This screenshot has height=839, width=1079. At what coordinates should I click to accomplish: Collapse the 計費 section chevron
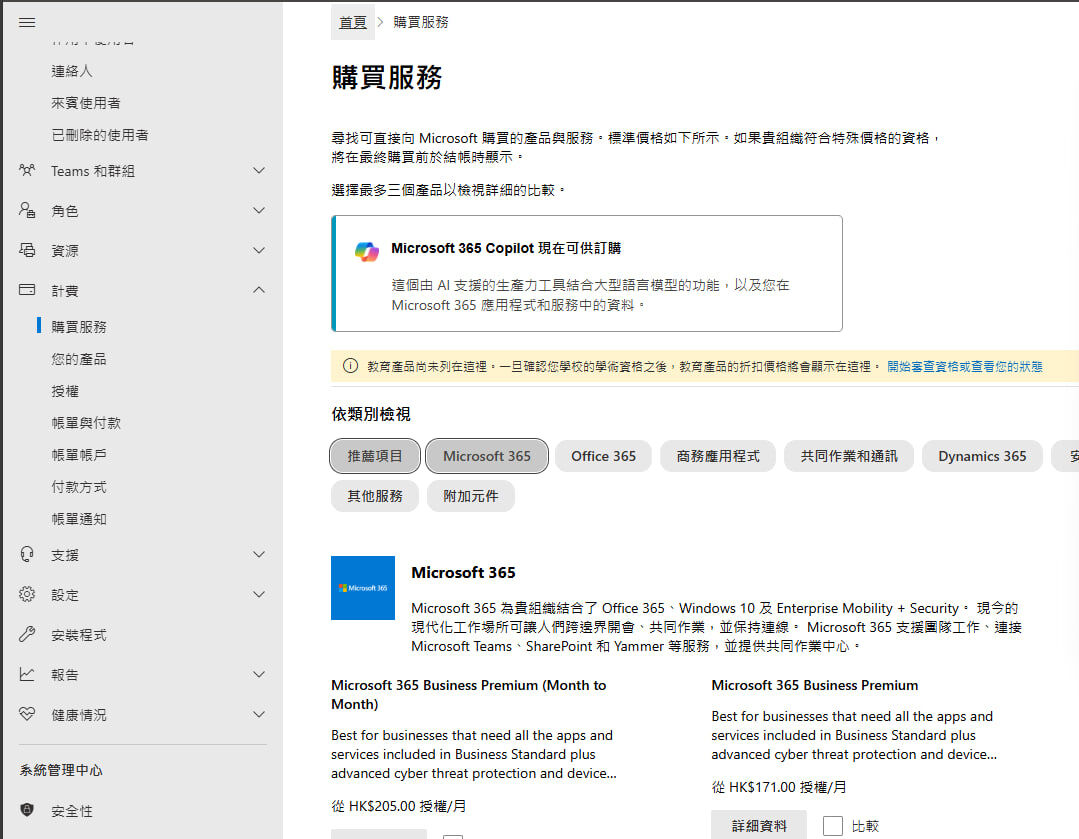(x=259, y=290)
